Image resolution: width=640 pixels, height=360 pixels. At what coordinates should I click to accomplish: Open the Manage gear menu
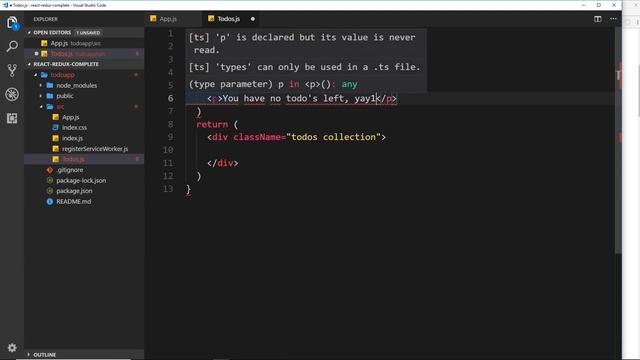(12, 347)
